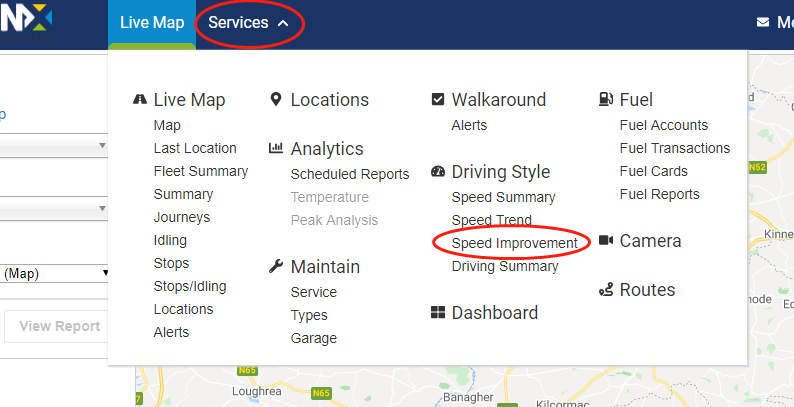
Task: Click the Camera video icon
Action: [x=606, y=240]
